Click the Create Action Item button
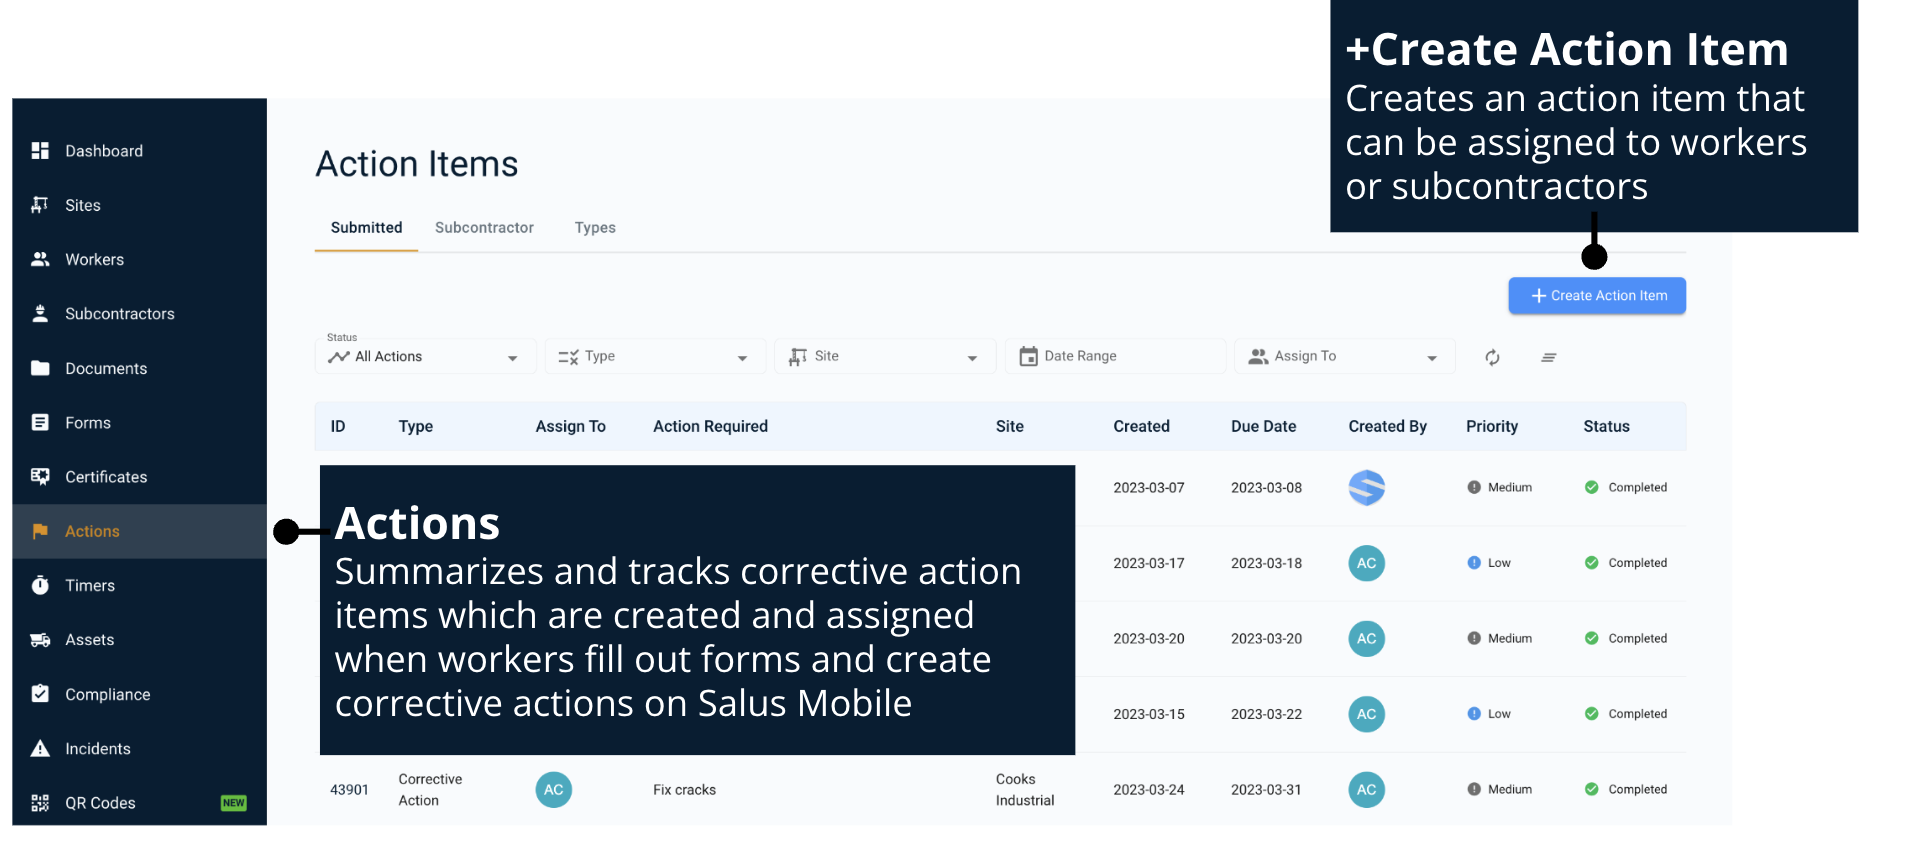 point(1597,296)
